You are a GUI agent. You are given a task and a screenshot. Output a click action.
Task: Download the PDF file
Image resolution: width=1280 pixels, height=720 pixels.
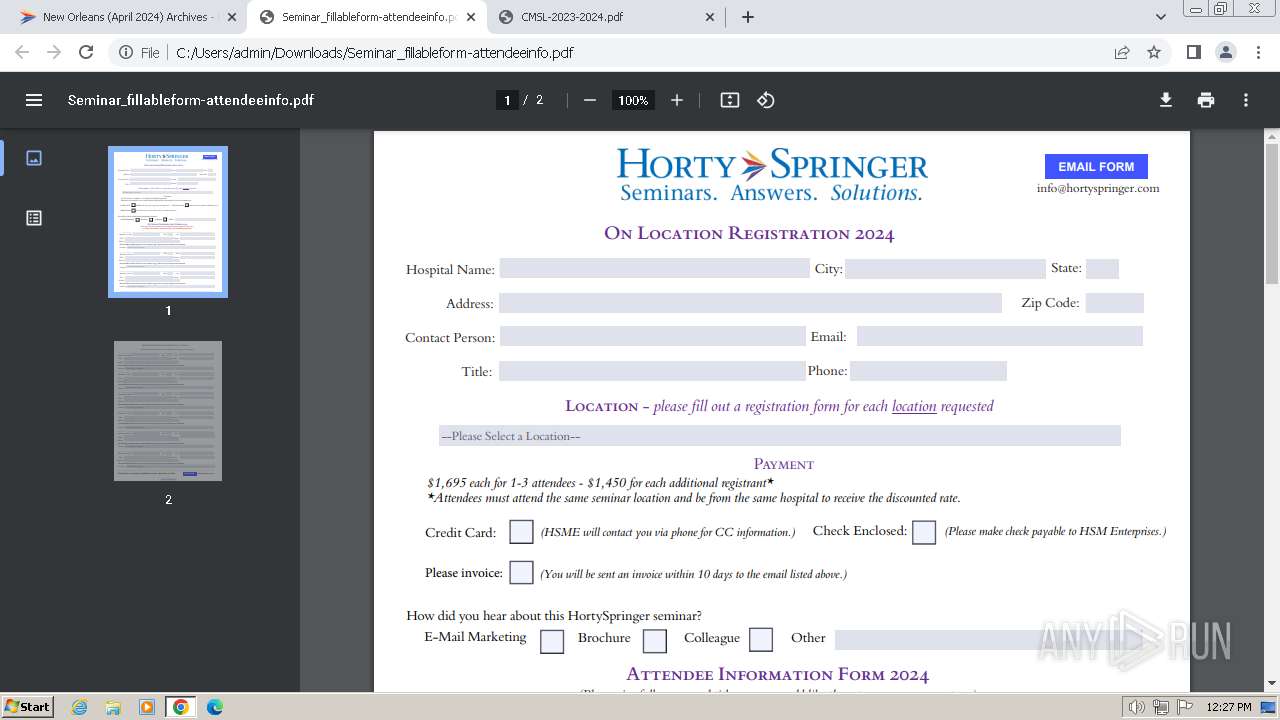1166,100
